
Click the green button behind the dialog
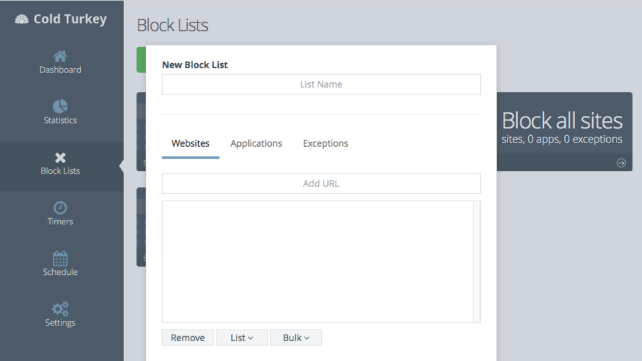tap(141, 60)
